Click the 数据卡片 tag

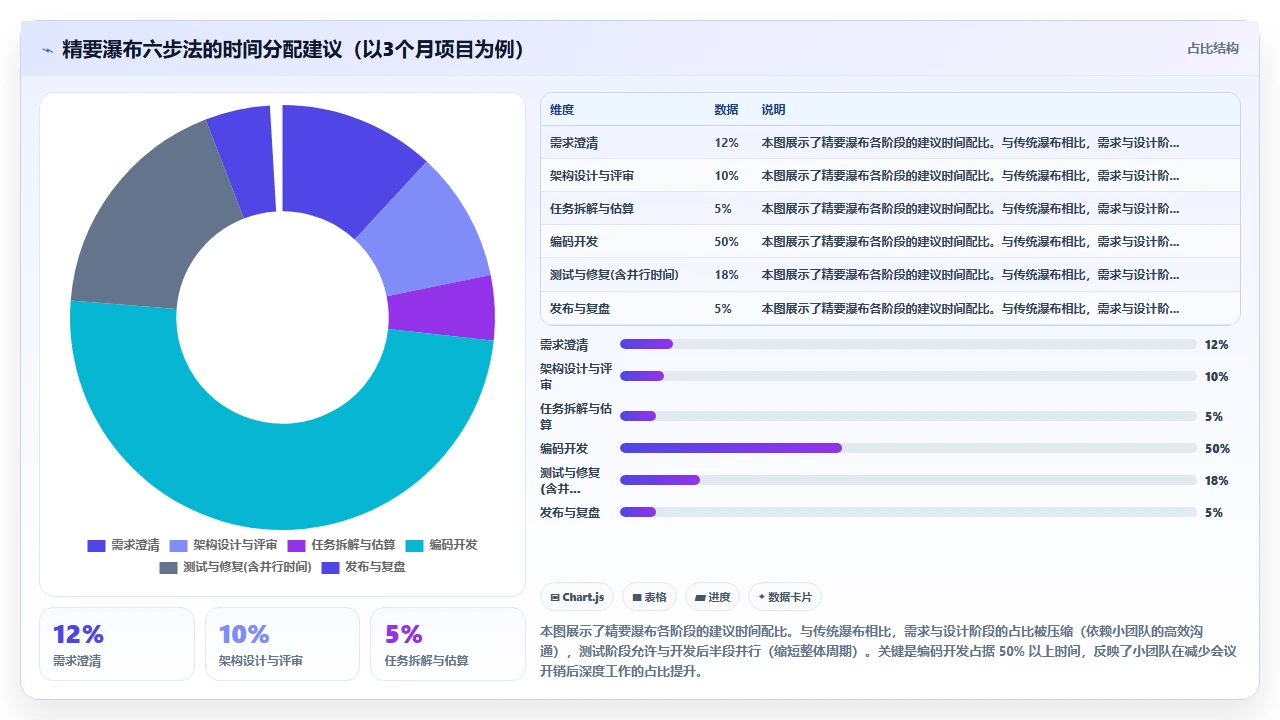(x=785, y=597)
